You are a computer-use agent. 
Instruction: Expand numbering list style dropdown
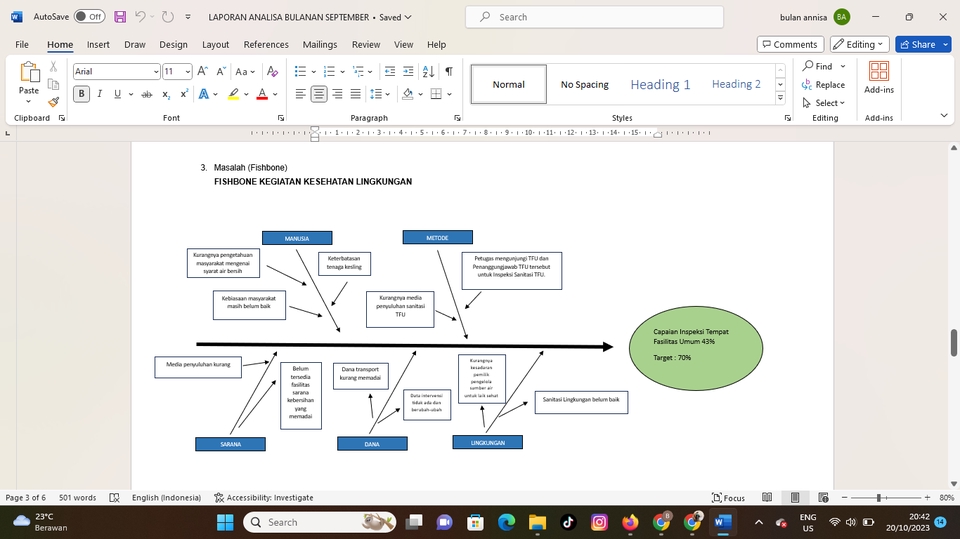point(342,72)
